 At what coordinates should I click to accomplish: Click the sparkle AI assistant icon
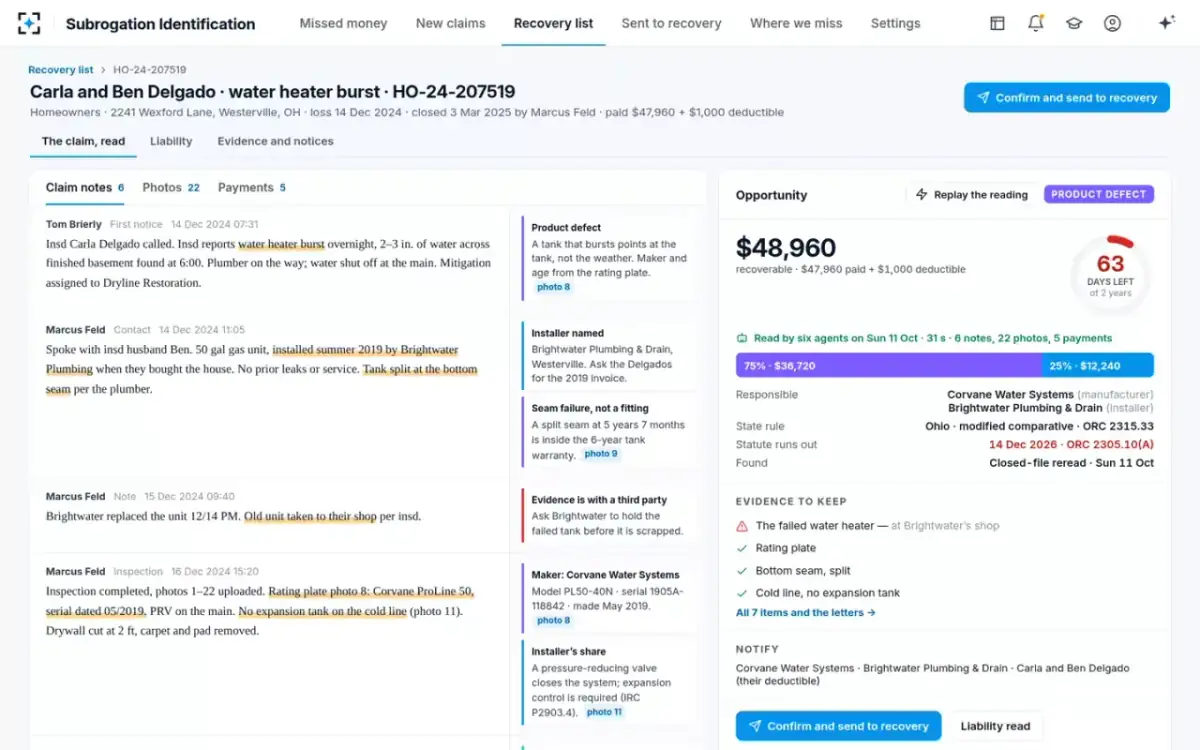(1166, 23)
